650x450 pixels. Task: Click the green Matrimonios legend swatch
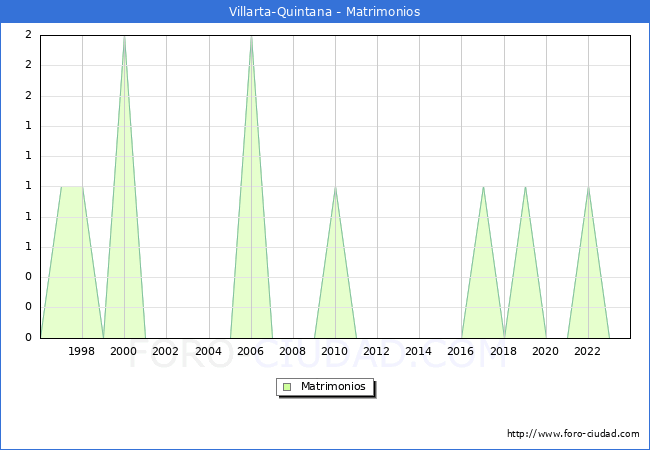pos(287,387)
